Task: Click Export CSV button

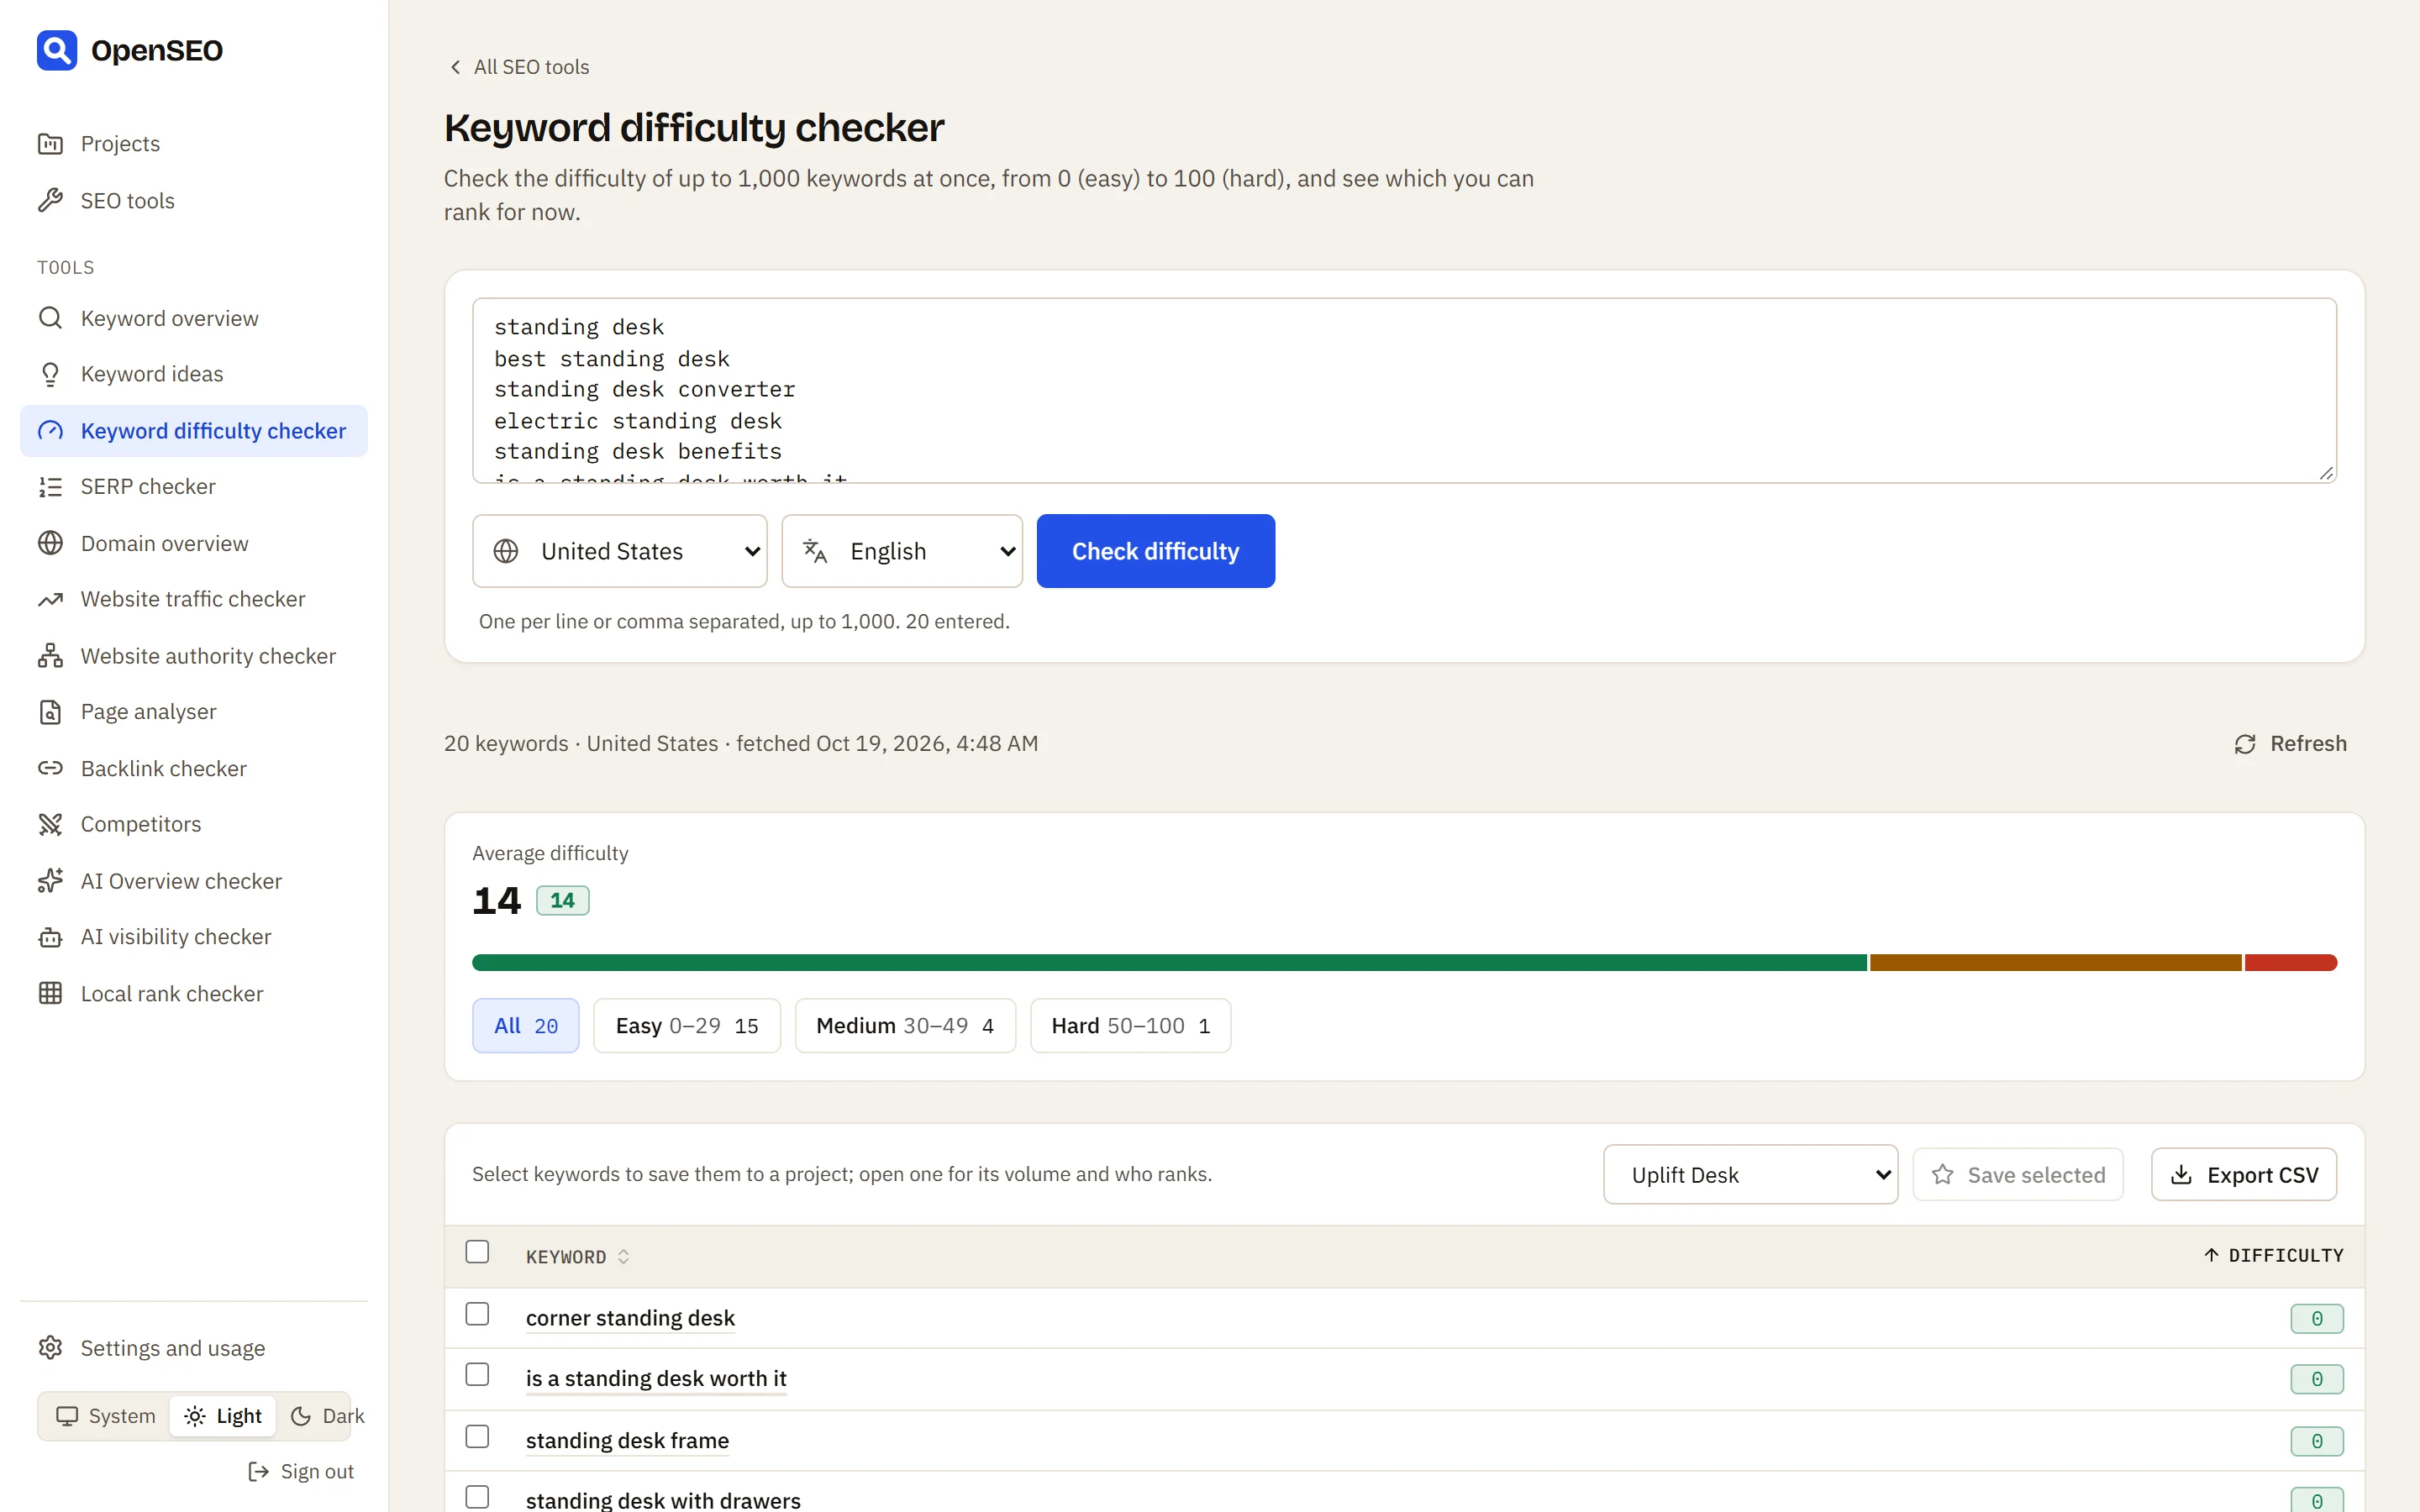Action: point(2244,1175)
